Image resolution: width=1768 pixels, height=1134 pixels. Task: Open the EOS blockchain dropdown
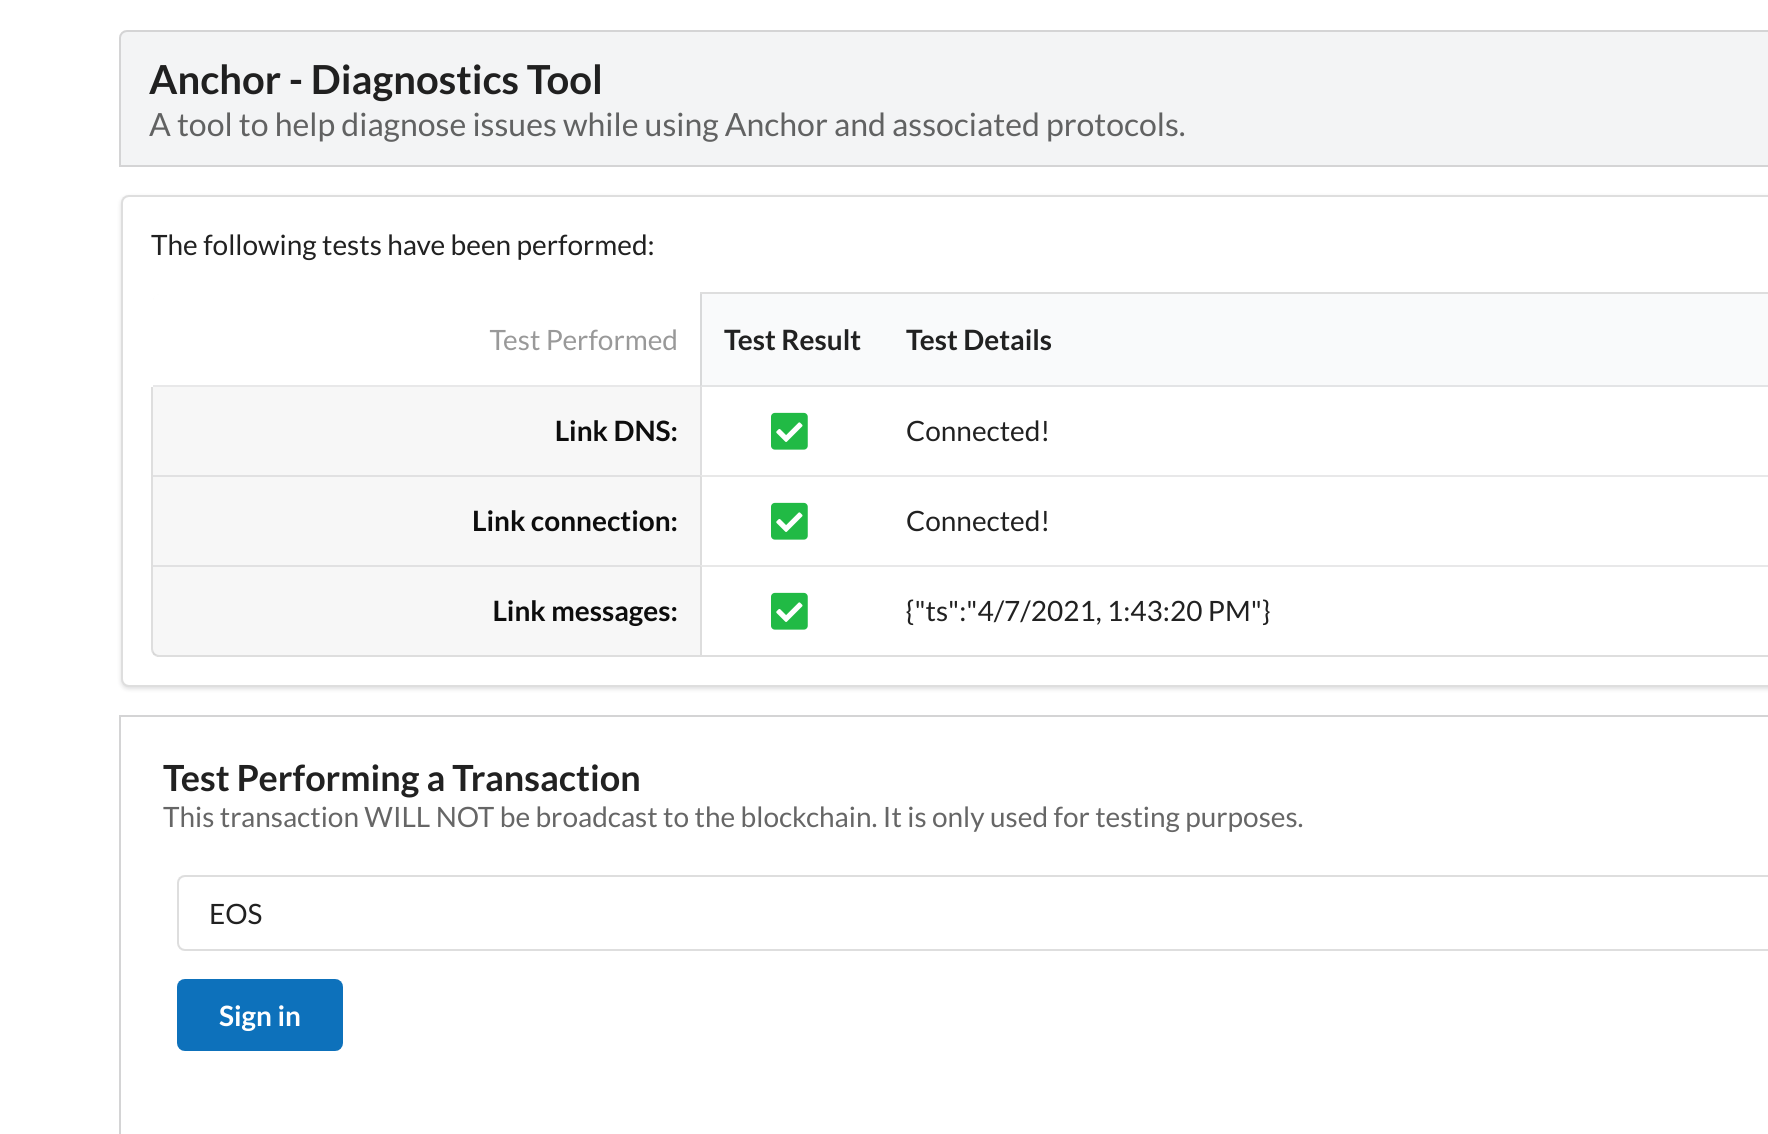click(972, 913)
